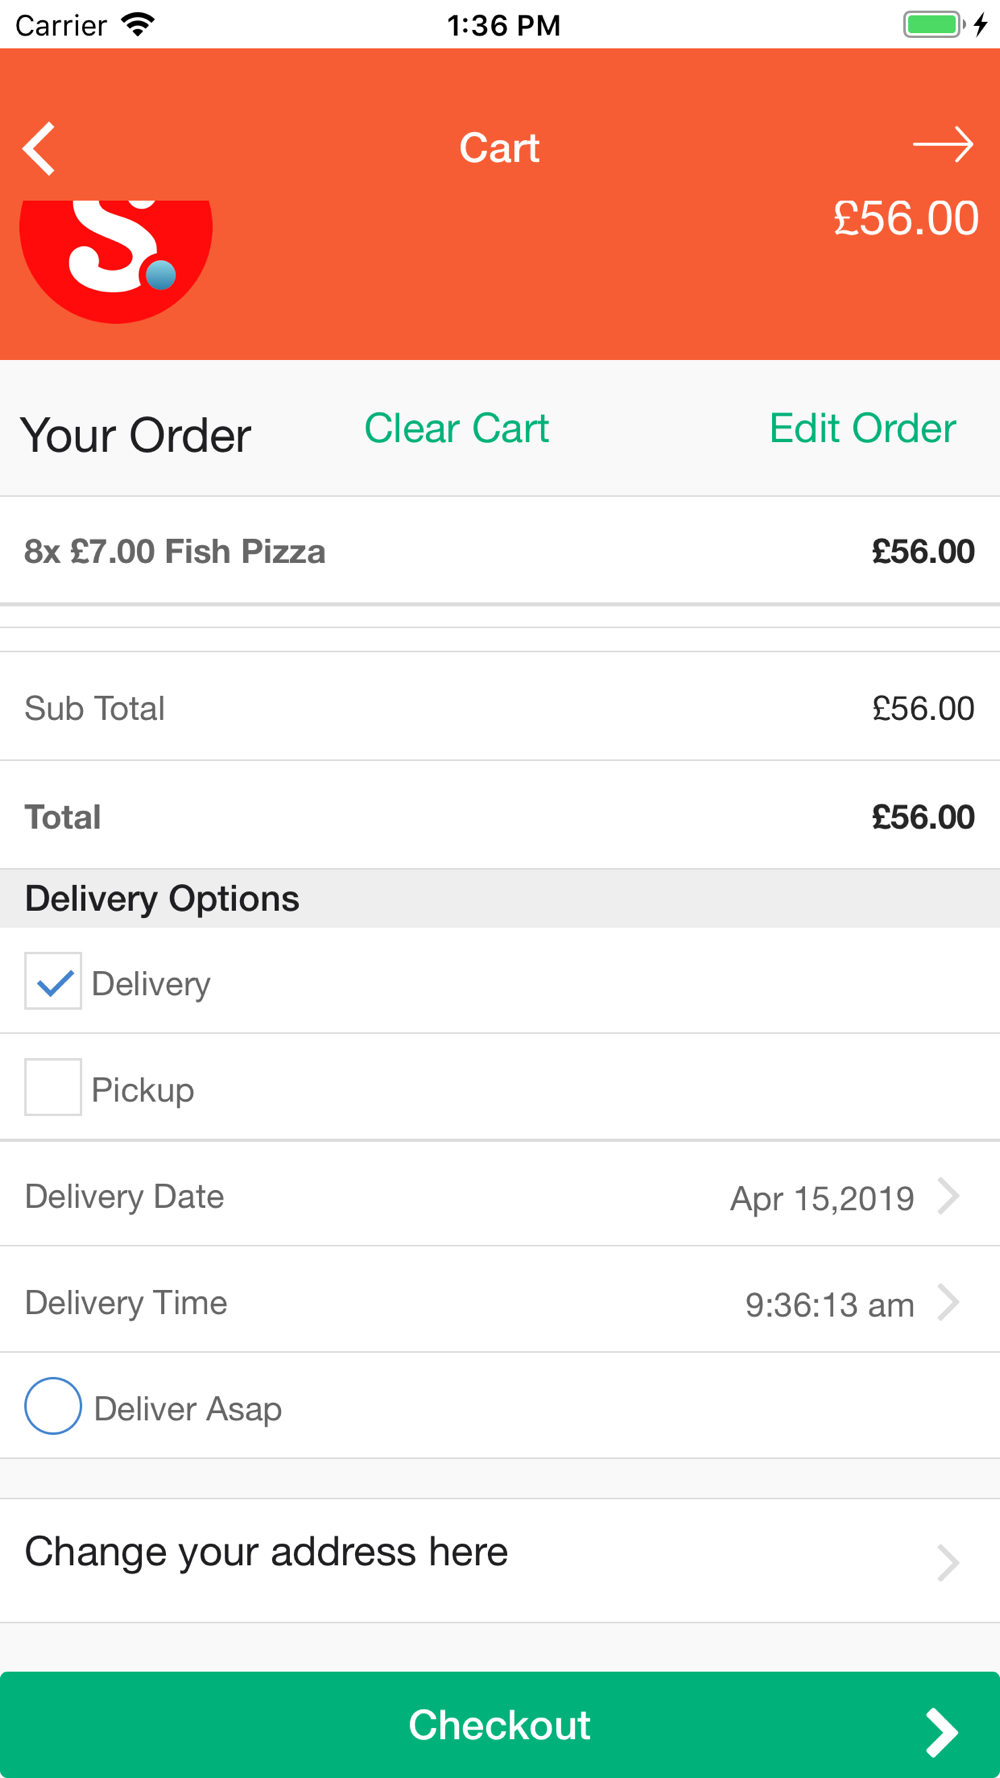The width and height of the screenshot is (1000, 1778).
Task: Tap the Change your address here row
Action: [500, 1560]
